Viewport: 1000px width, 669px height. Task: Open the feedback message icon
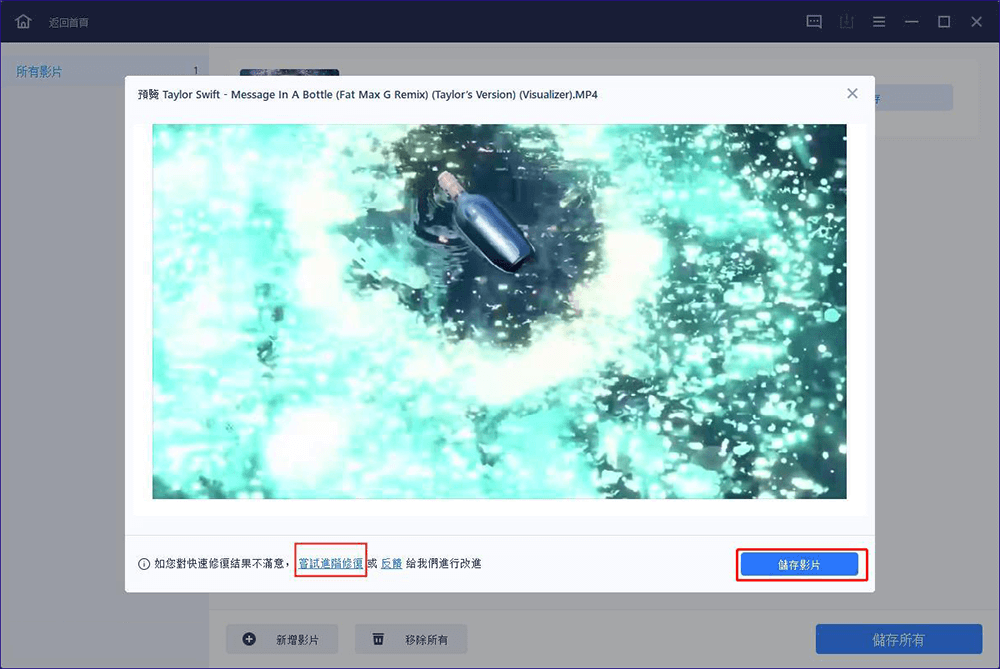814,22
